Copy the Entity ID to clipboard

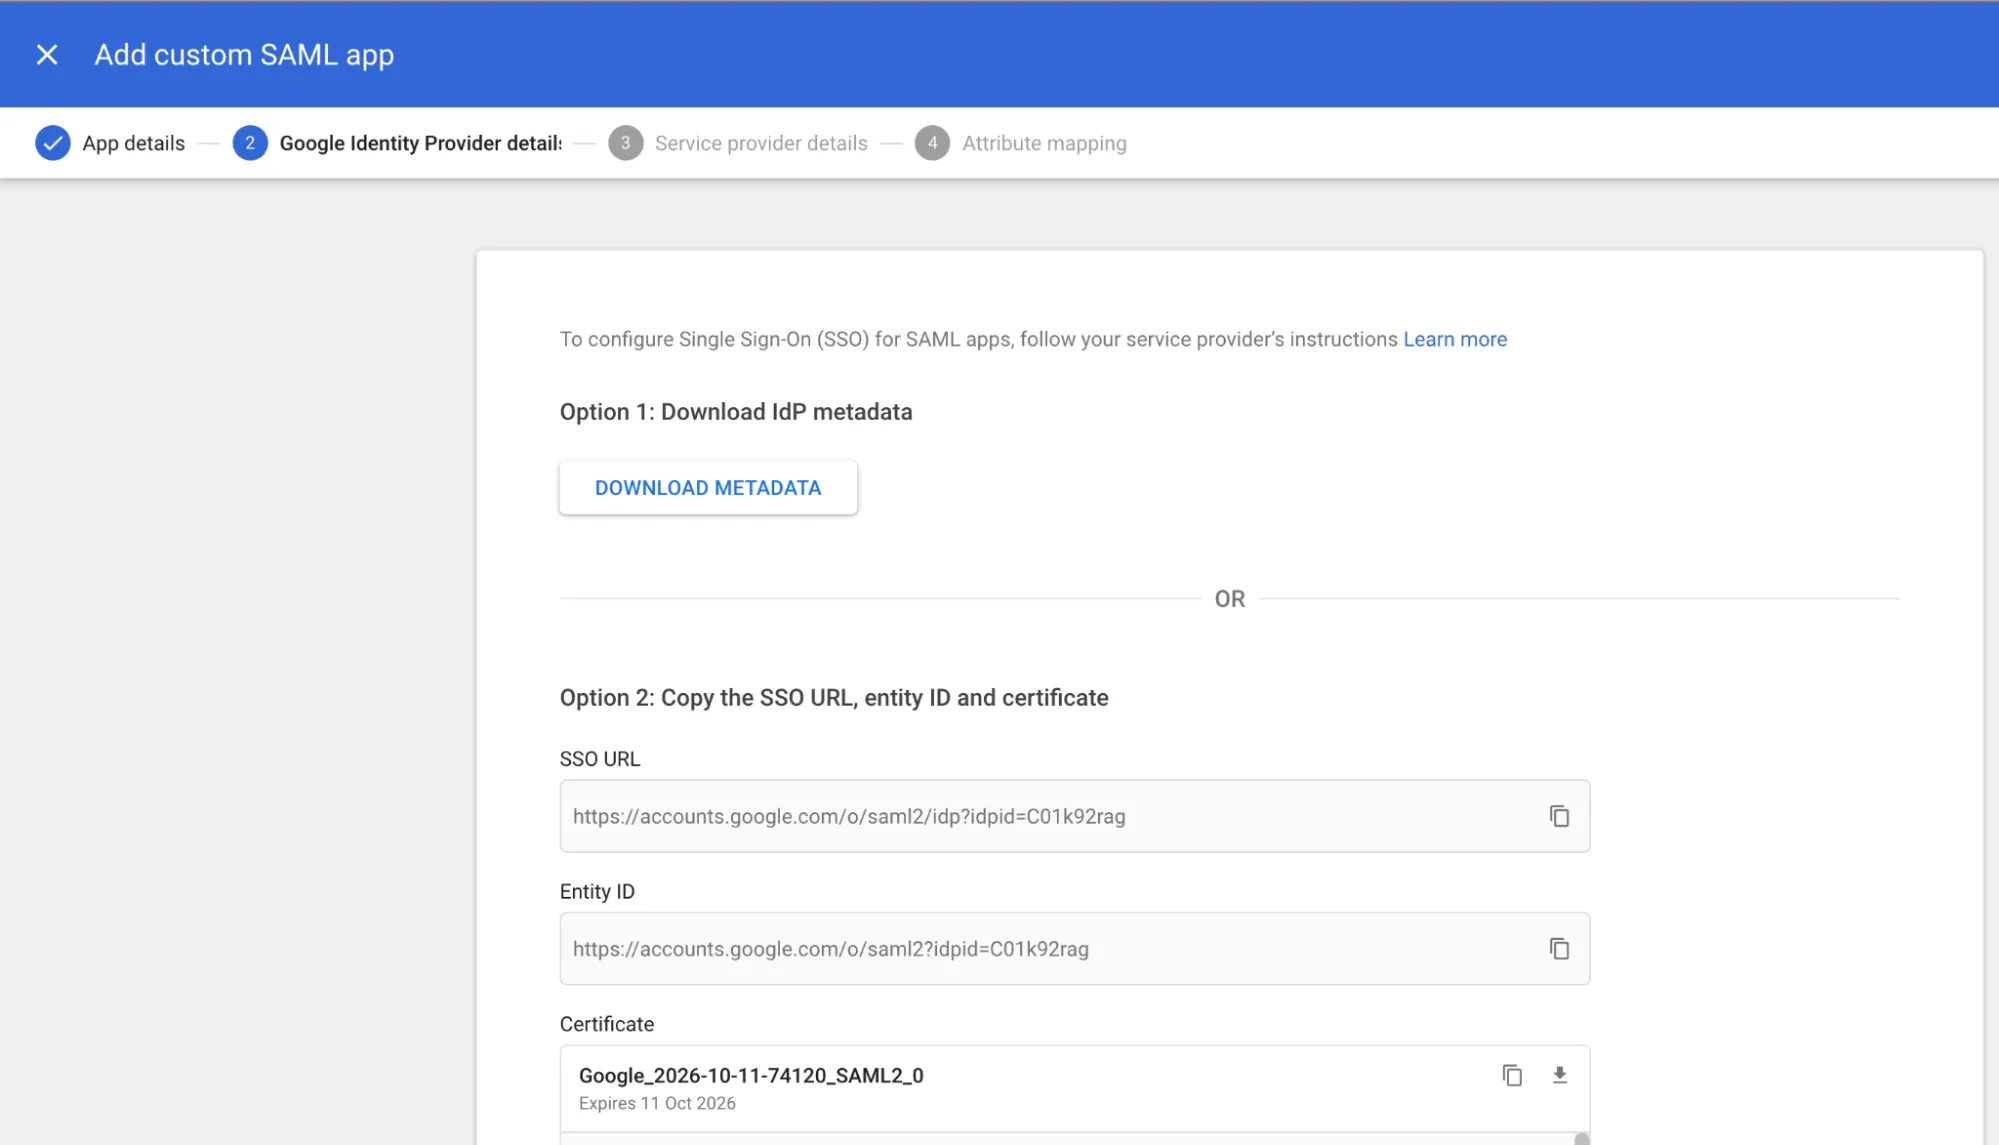pos(1559,948)
